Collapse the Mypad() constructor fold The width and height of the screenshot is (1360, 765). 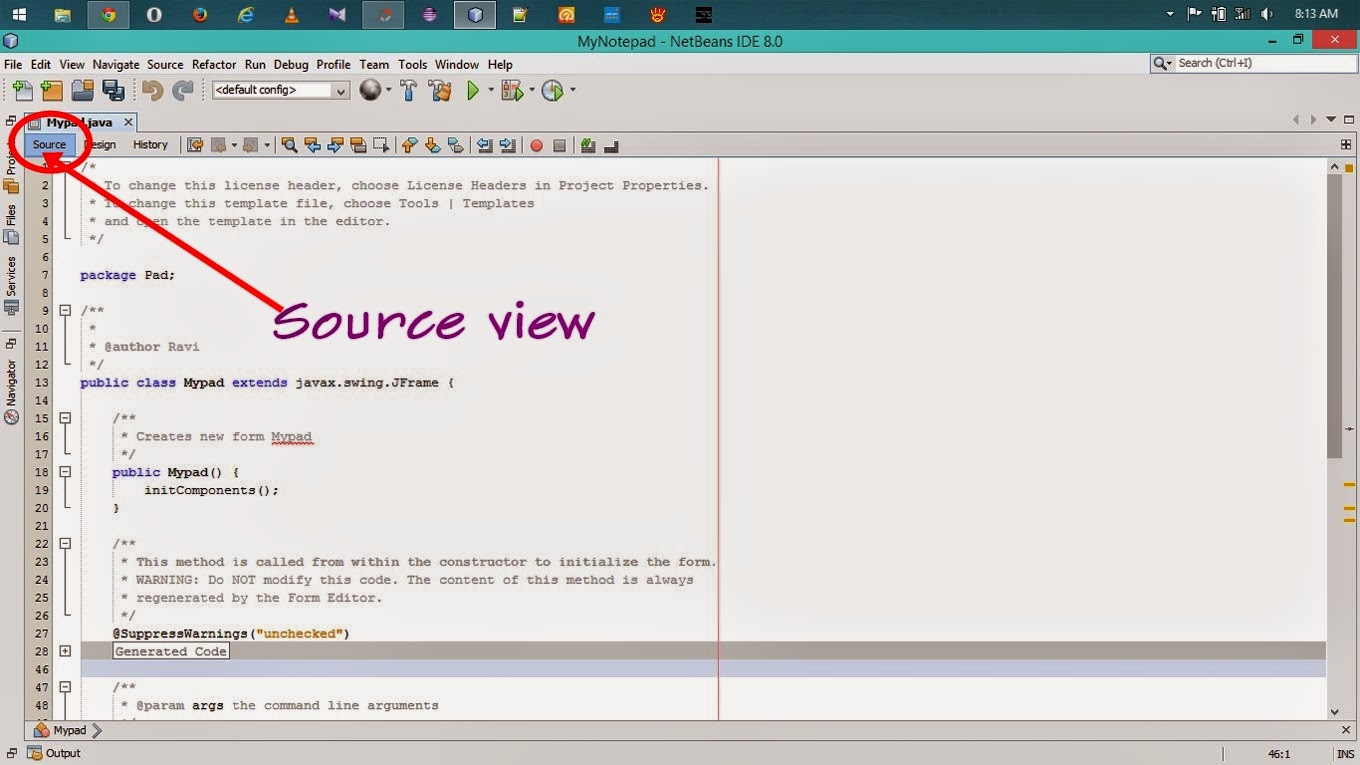coord(66,472)
